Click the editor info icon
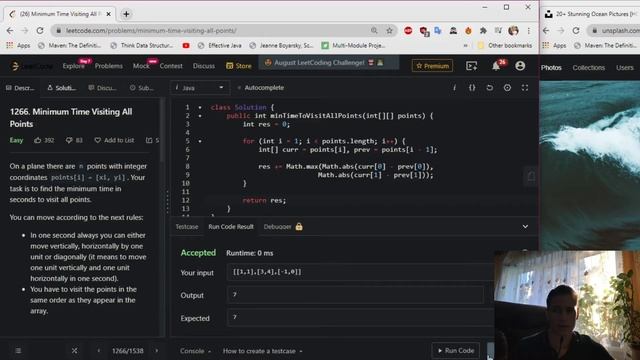This screenshot has height=360, width=640. coord(454,88)
